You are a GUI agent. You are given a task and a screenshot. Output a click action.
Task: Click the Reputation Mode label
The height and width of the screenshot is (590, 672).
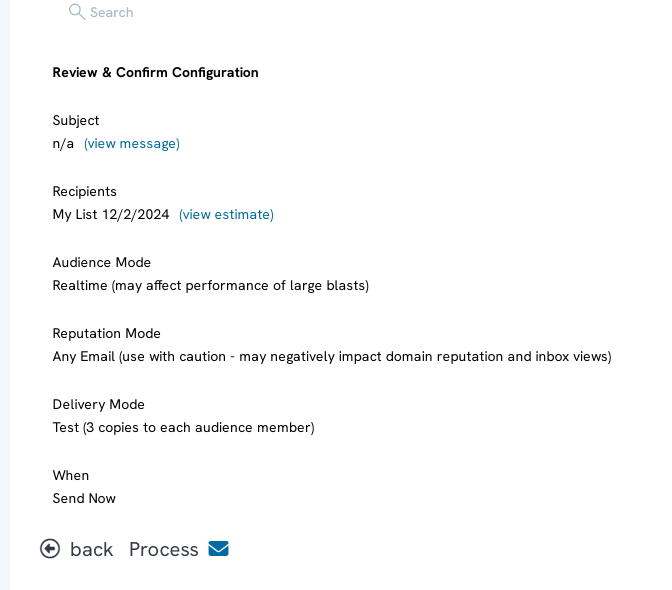pos(106,334)
